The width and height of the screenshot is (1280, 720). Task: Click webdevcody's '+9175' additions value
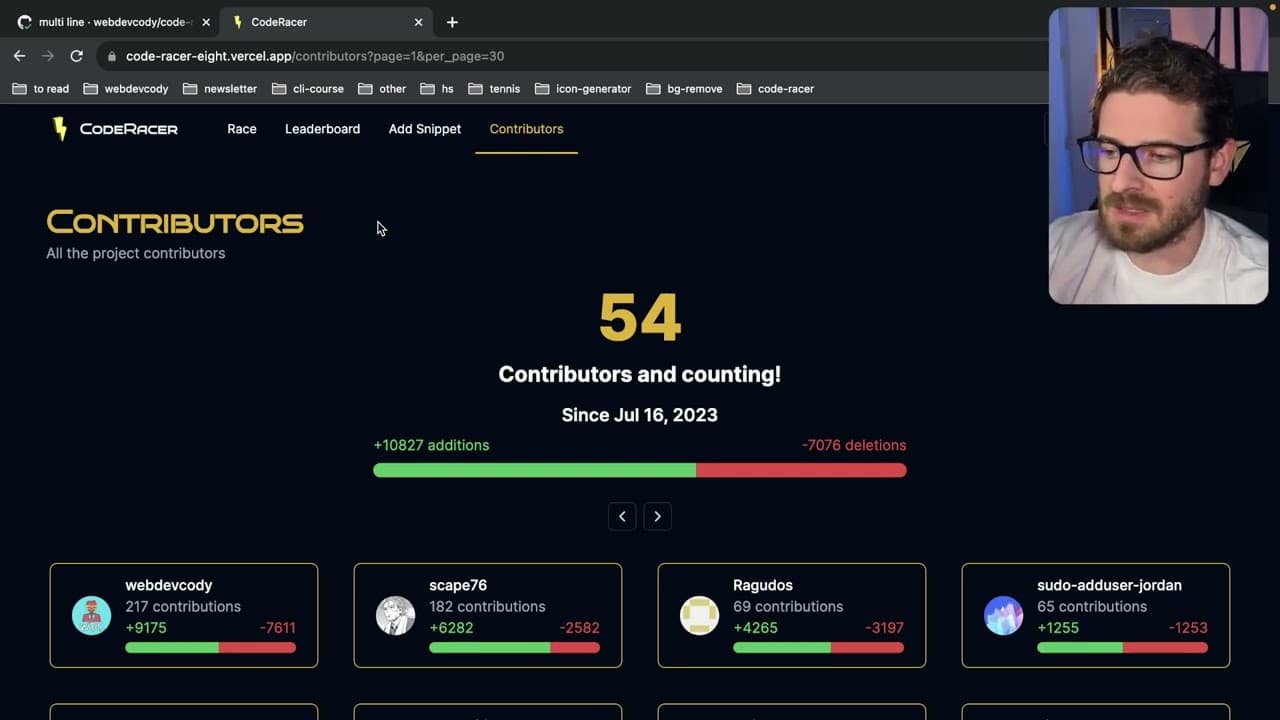pyautogui.click(x=146, y=628)
